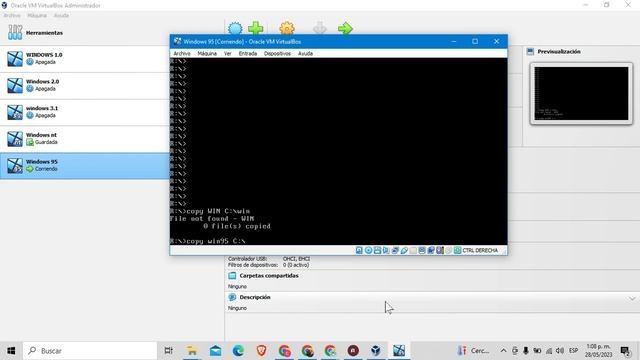Click the active Windows 95 VM taskbar icon
Screen dimensions: 640x360
[x=399, y=351]
